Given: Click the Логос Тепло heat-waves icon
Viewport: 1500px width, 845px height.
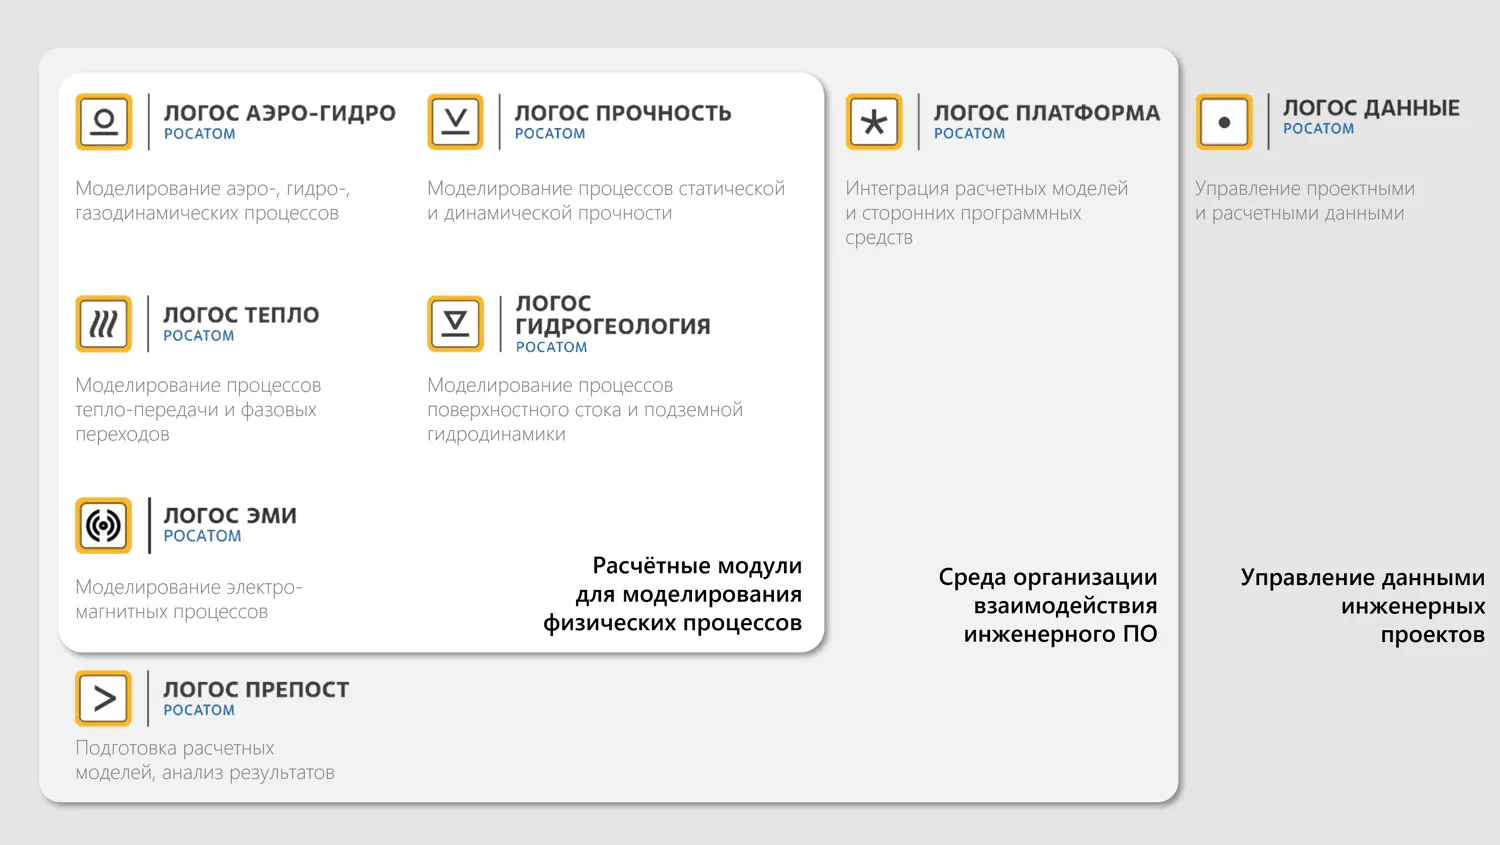Looking at the screenshot, I should click(104, 324).
